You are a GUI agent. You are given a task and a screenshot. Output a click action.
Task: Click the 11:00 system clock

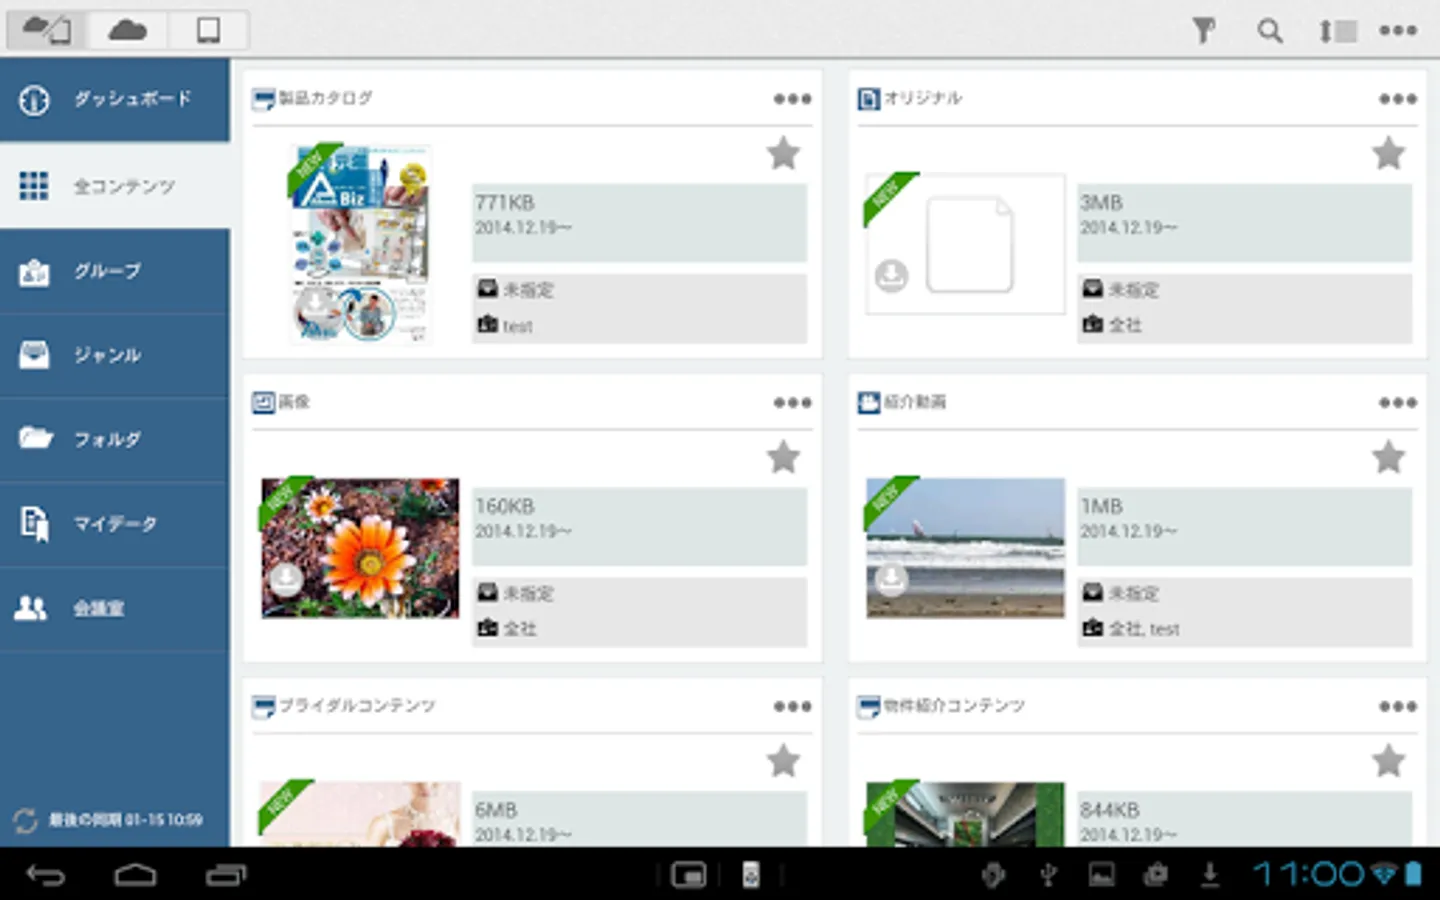(1308, 875)
